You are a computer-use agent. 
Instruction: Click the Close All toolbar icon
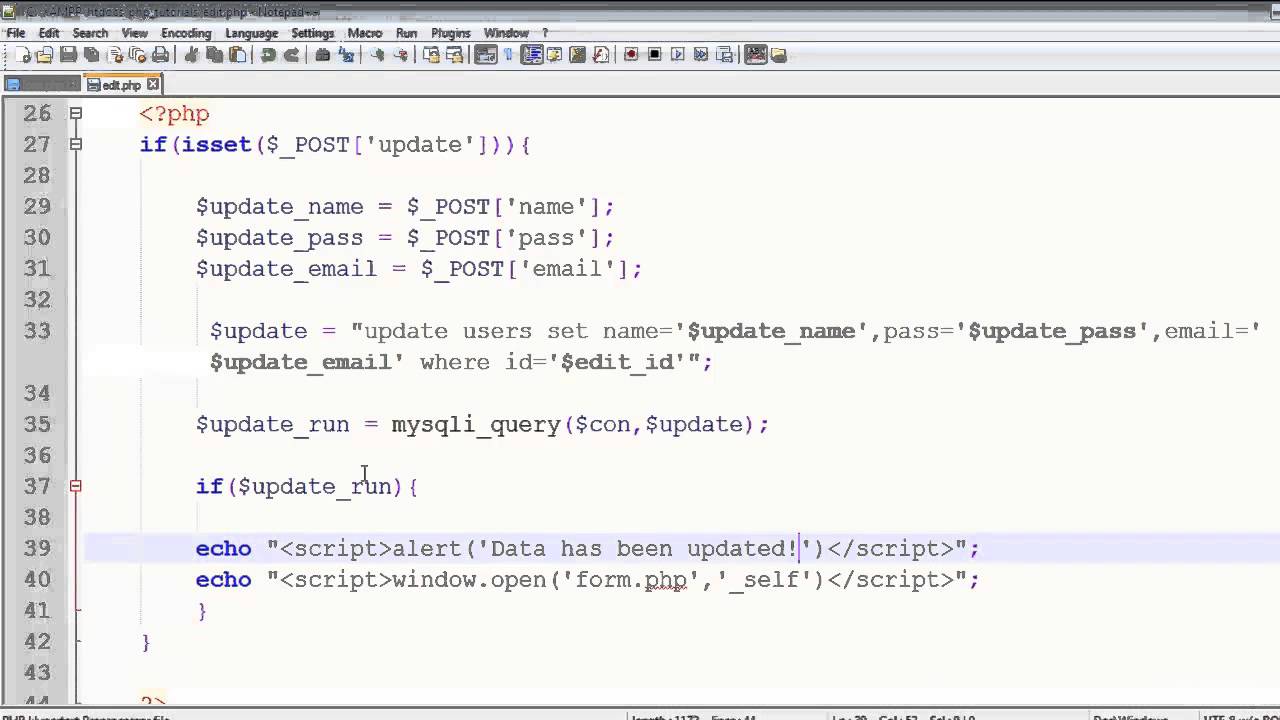[x=137, y=55]
